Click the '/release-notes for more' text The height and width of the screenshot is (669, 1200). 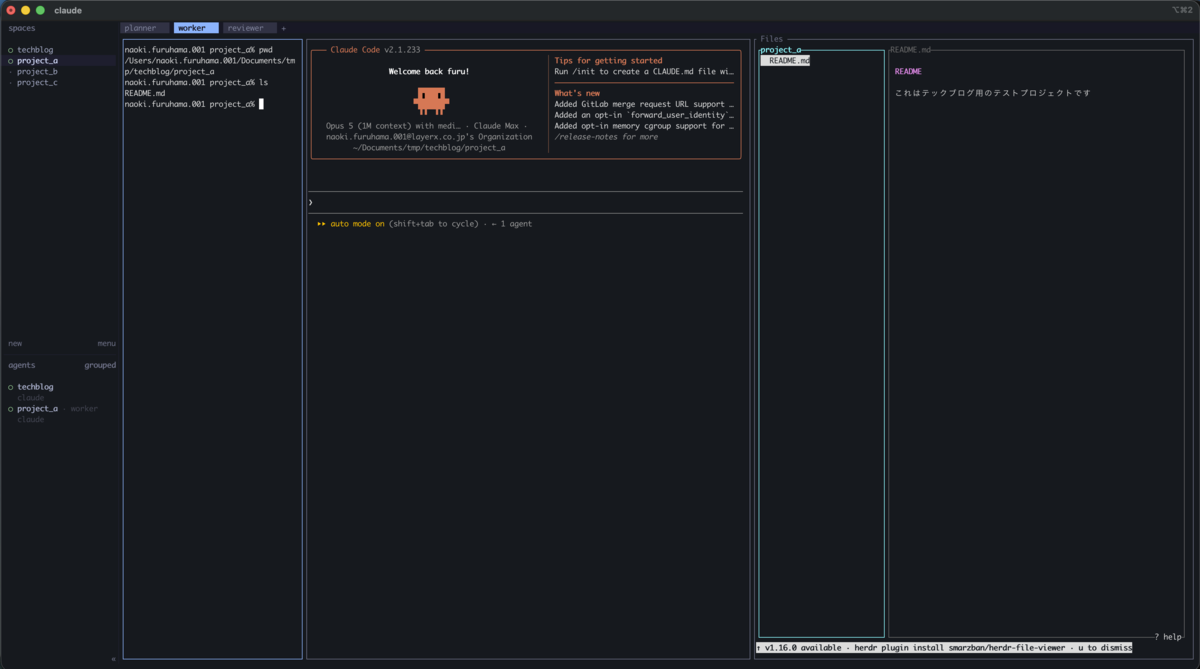coord(606,137)
